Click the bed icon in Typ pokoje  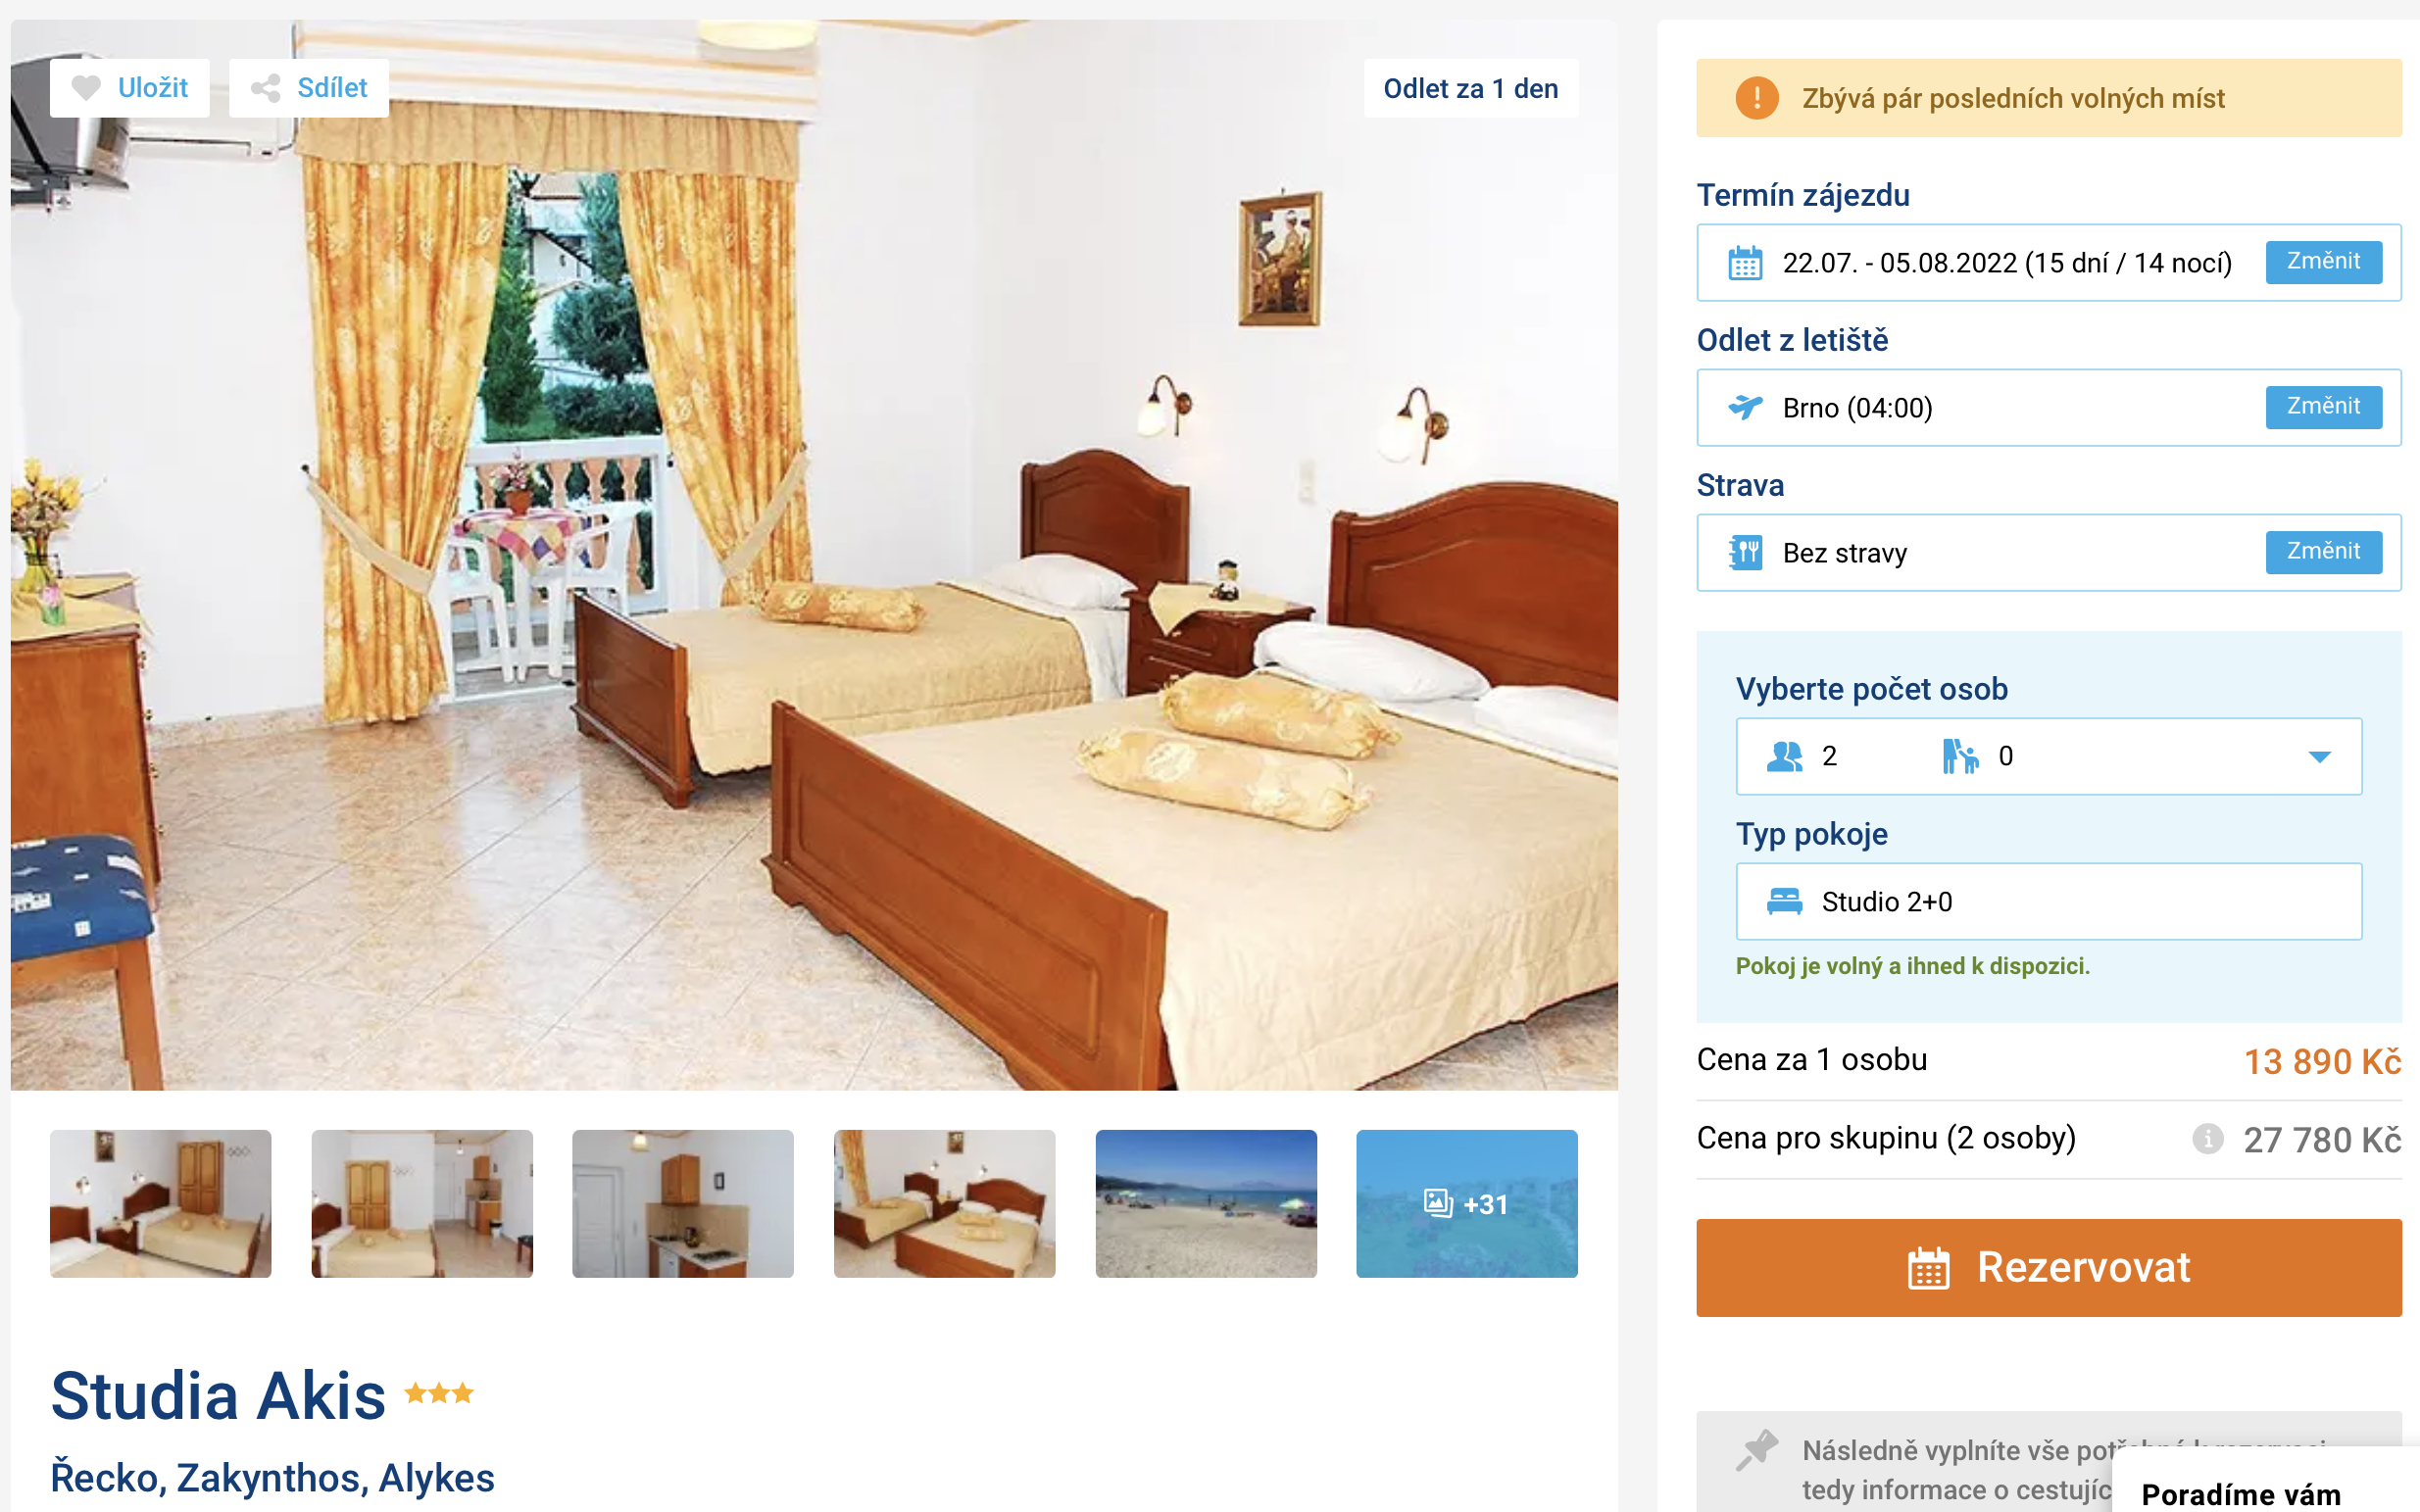pyautogui.click(x=1784, y=901)
